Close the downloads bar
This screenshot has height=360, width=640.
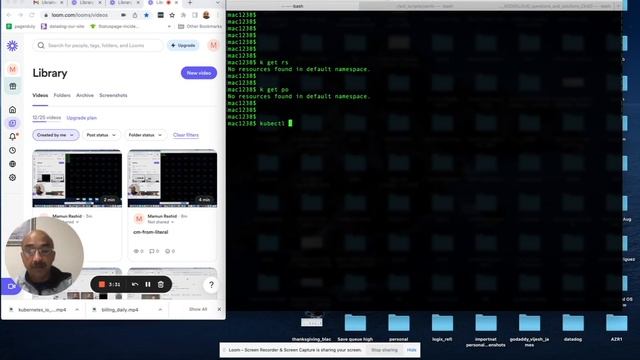[219, 309]
